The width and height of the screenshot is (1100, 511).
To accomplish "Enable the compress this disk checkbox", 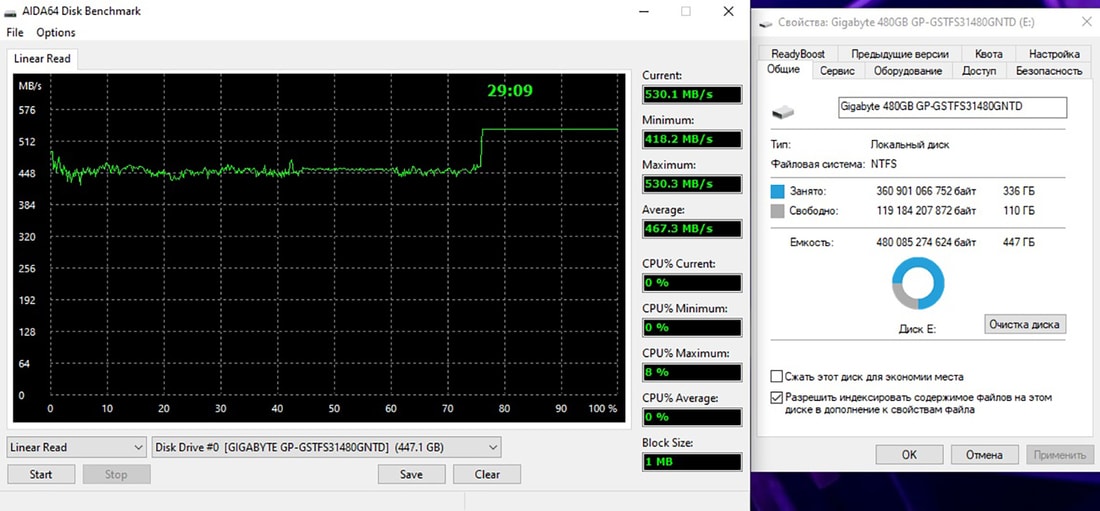I will (x=777, y=377).
